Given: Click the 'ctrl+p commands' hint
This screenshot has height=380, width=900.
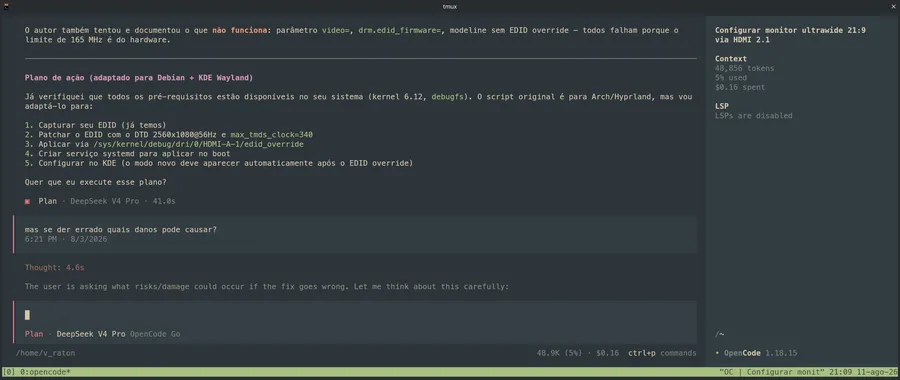Looking at the screenshot, I should point(662,353).
